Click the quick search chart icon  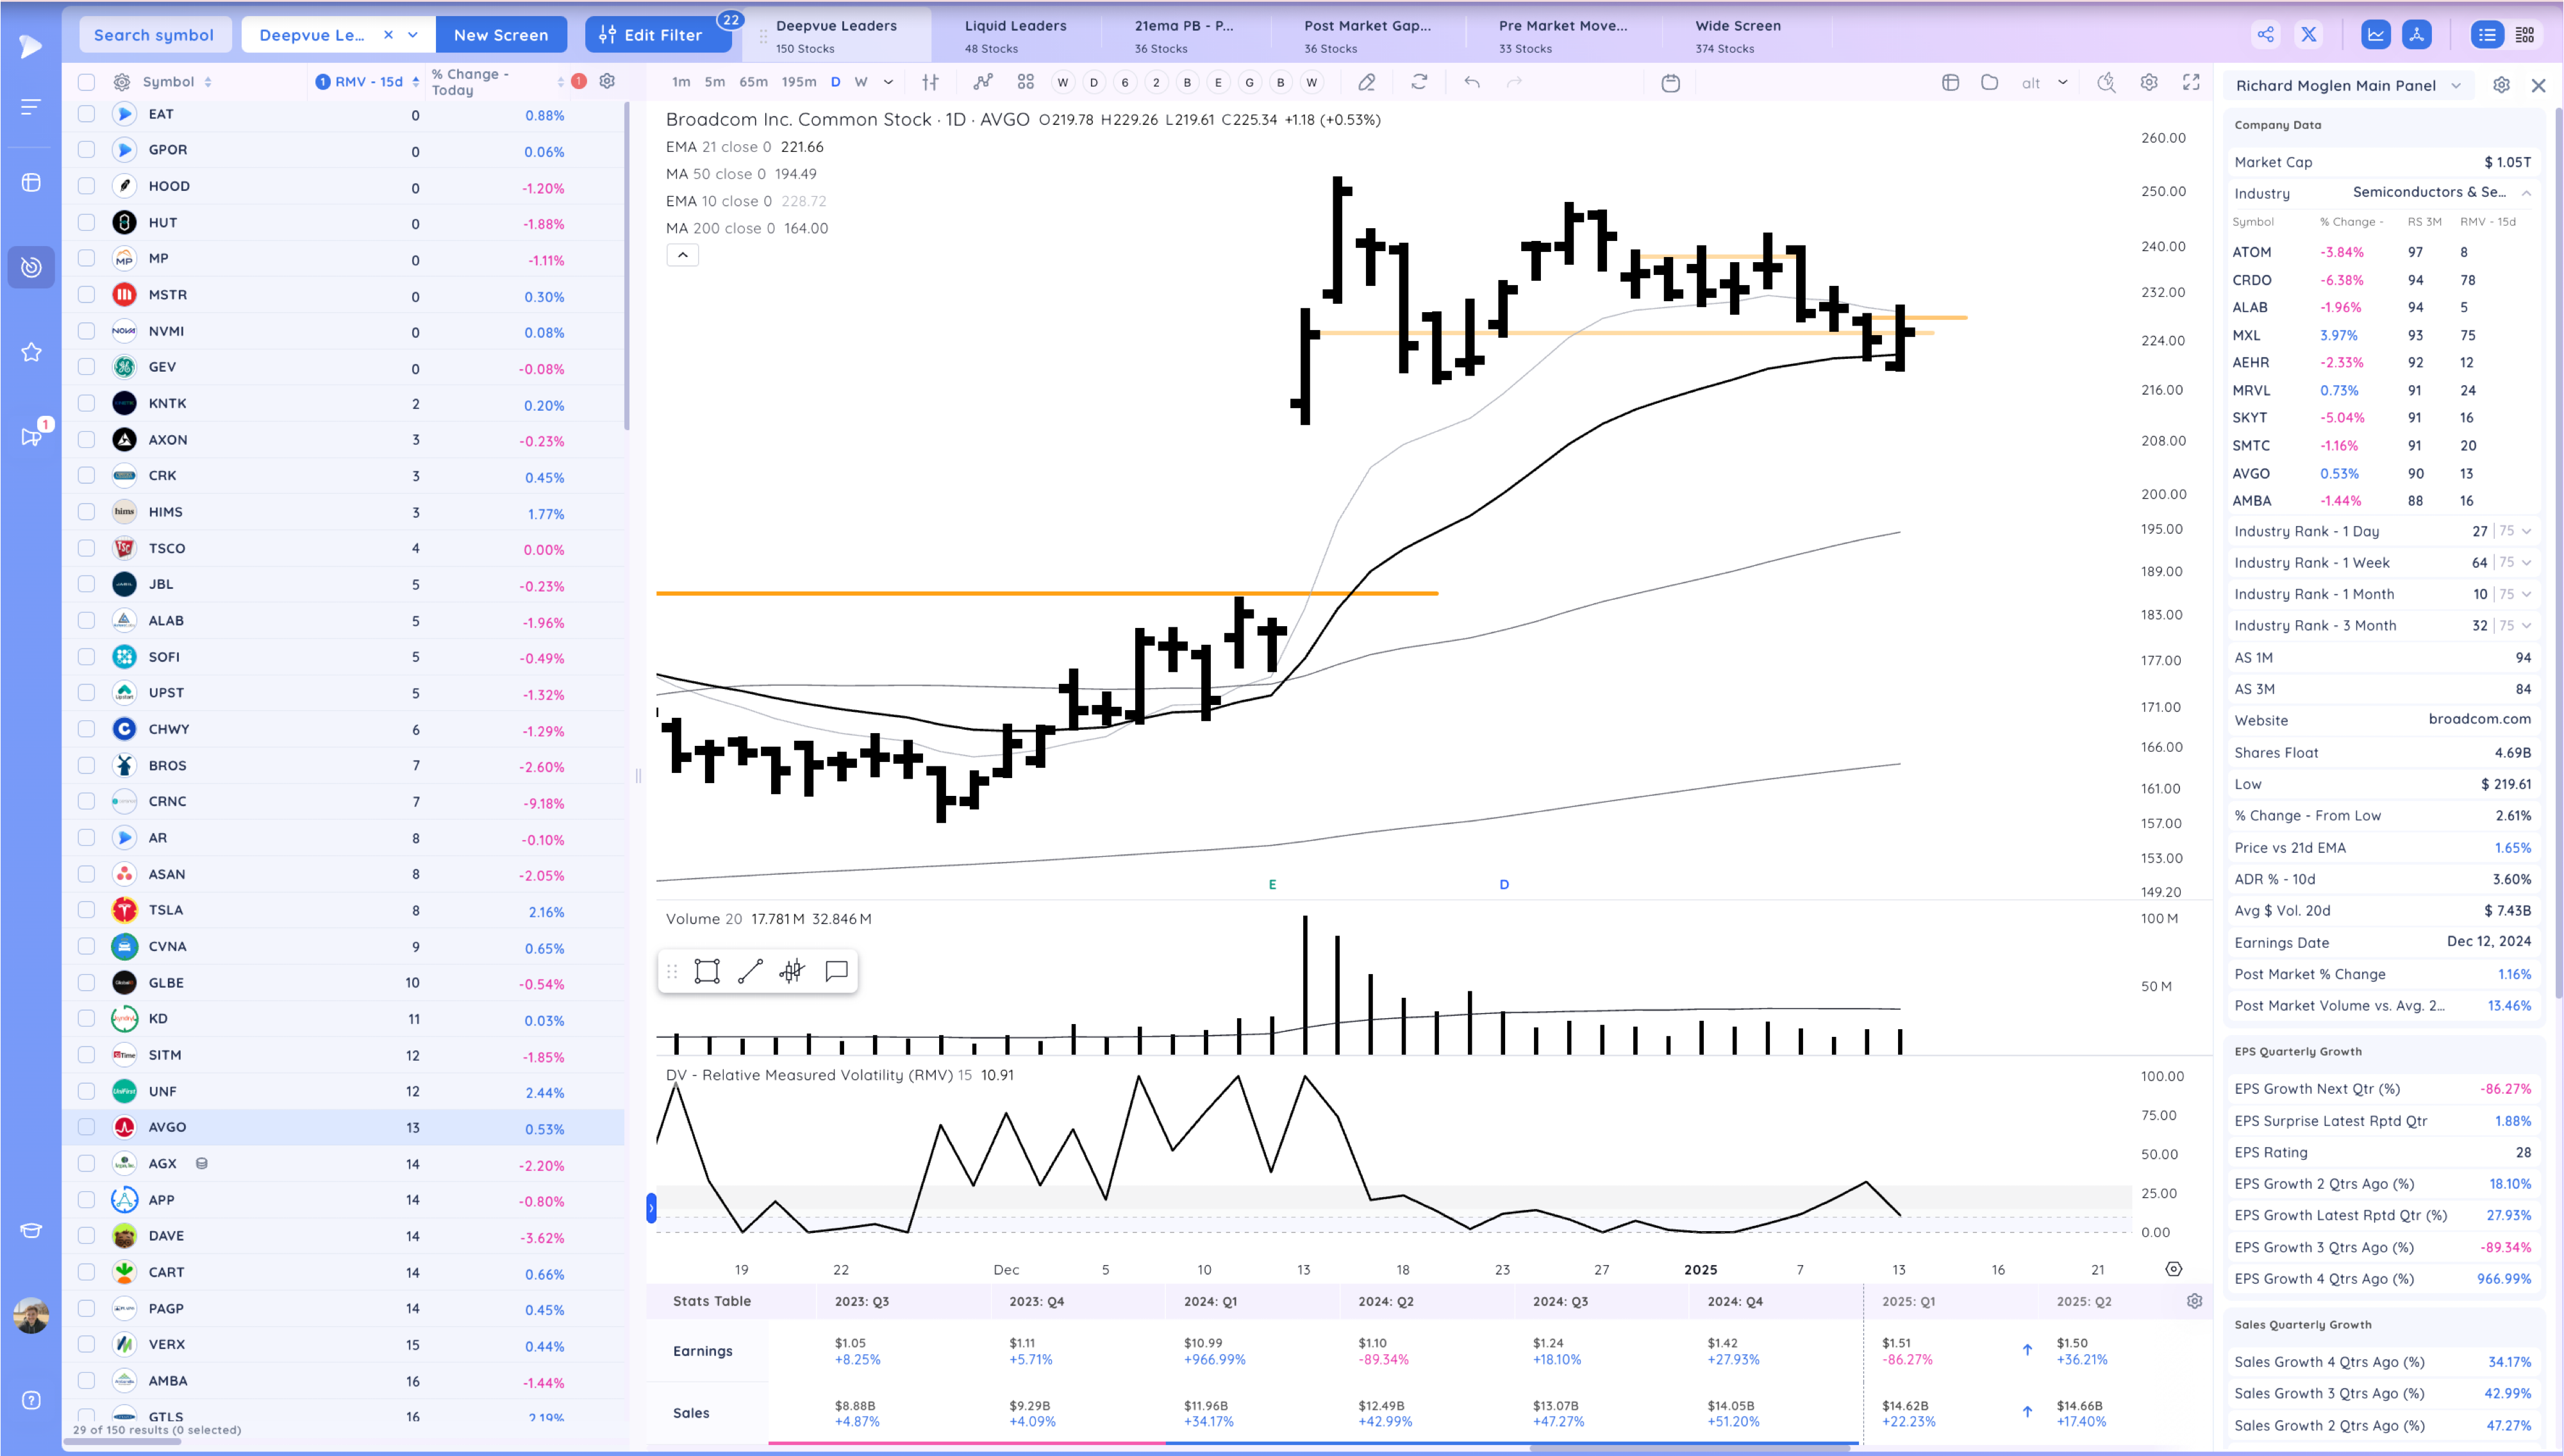(2106, 82)
